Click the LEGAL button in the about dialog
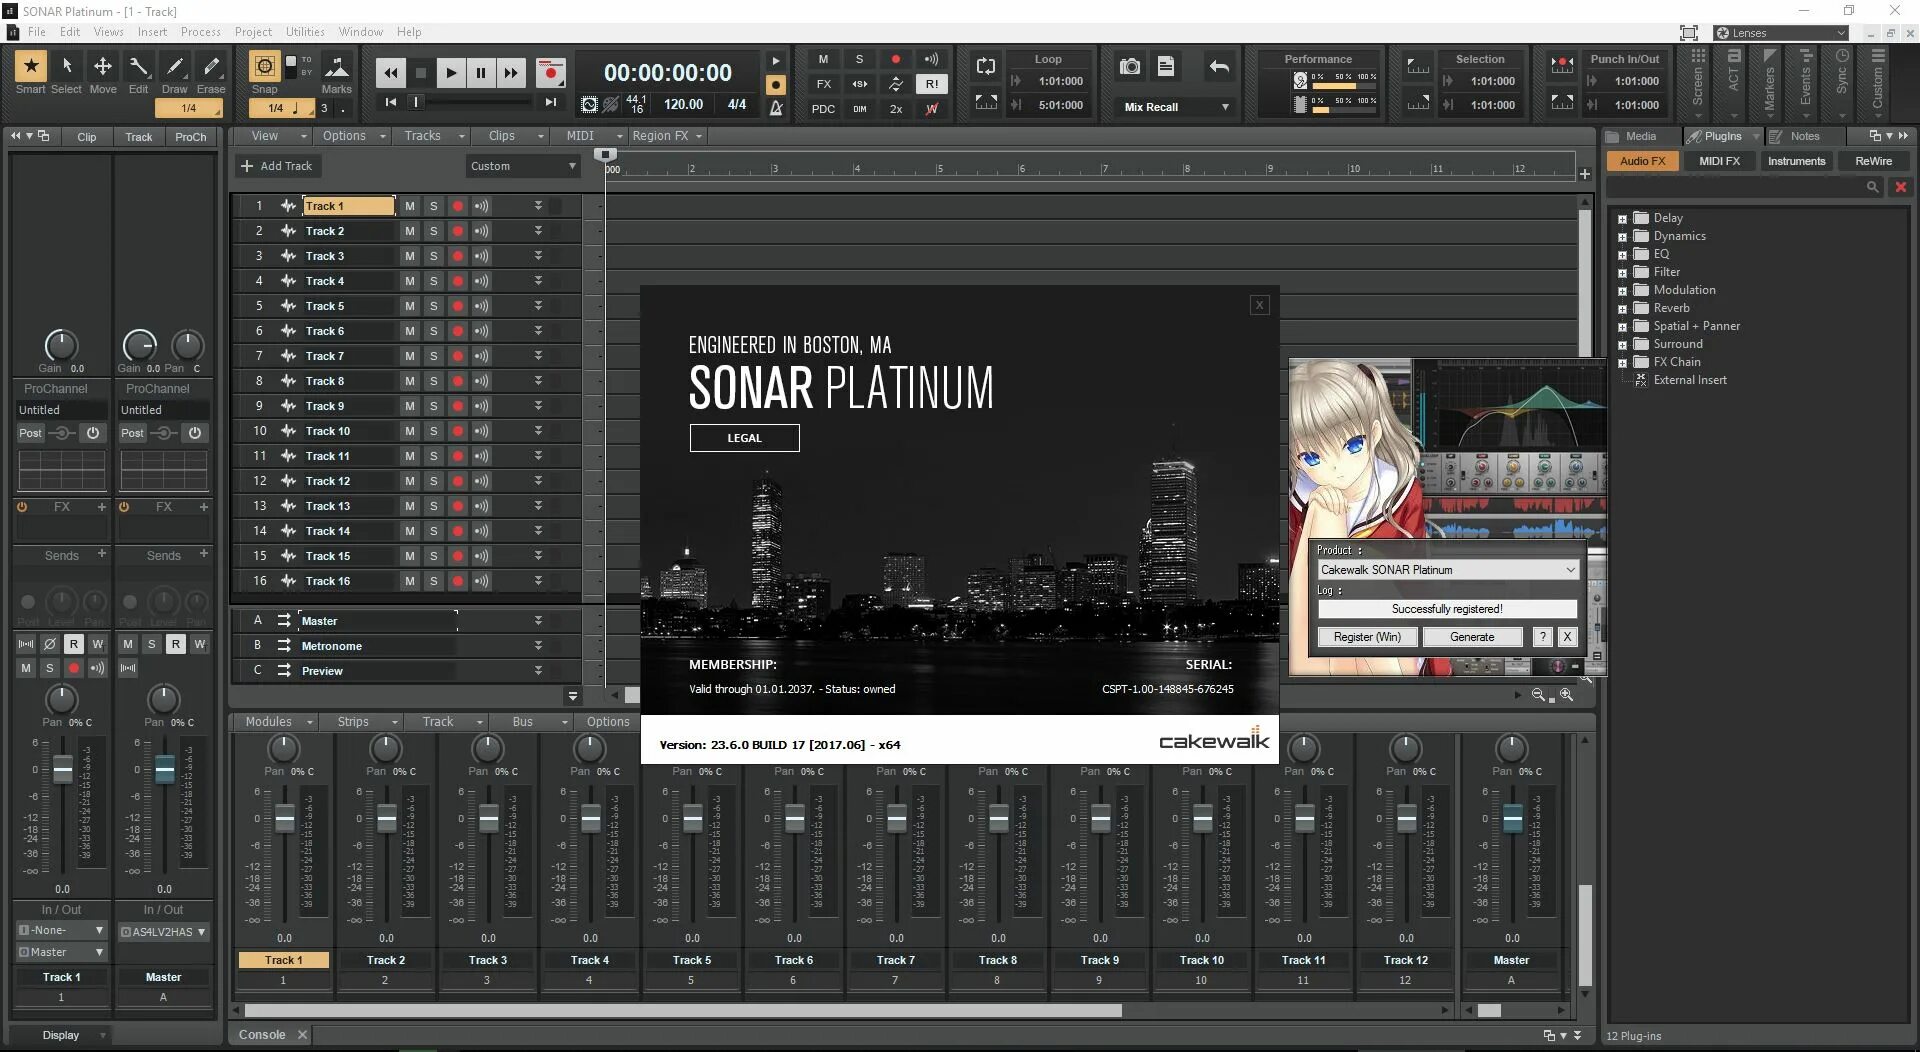 click(x=744, y=438)
